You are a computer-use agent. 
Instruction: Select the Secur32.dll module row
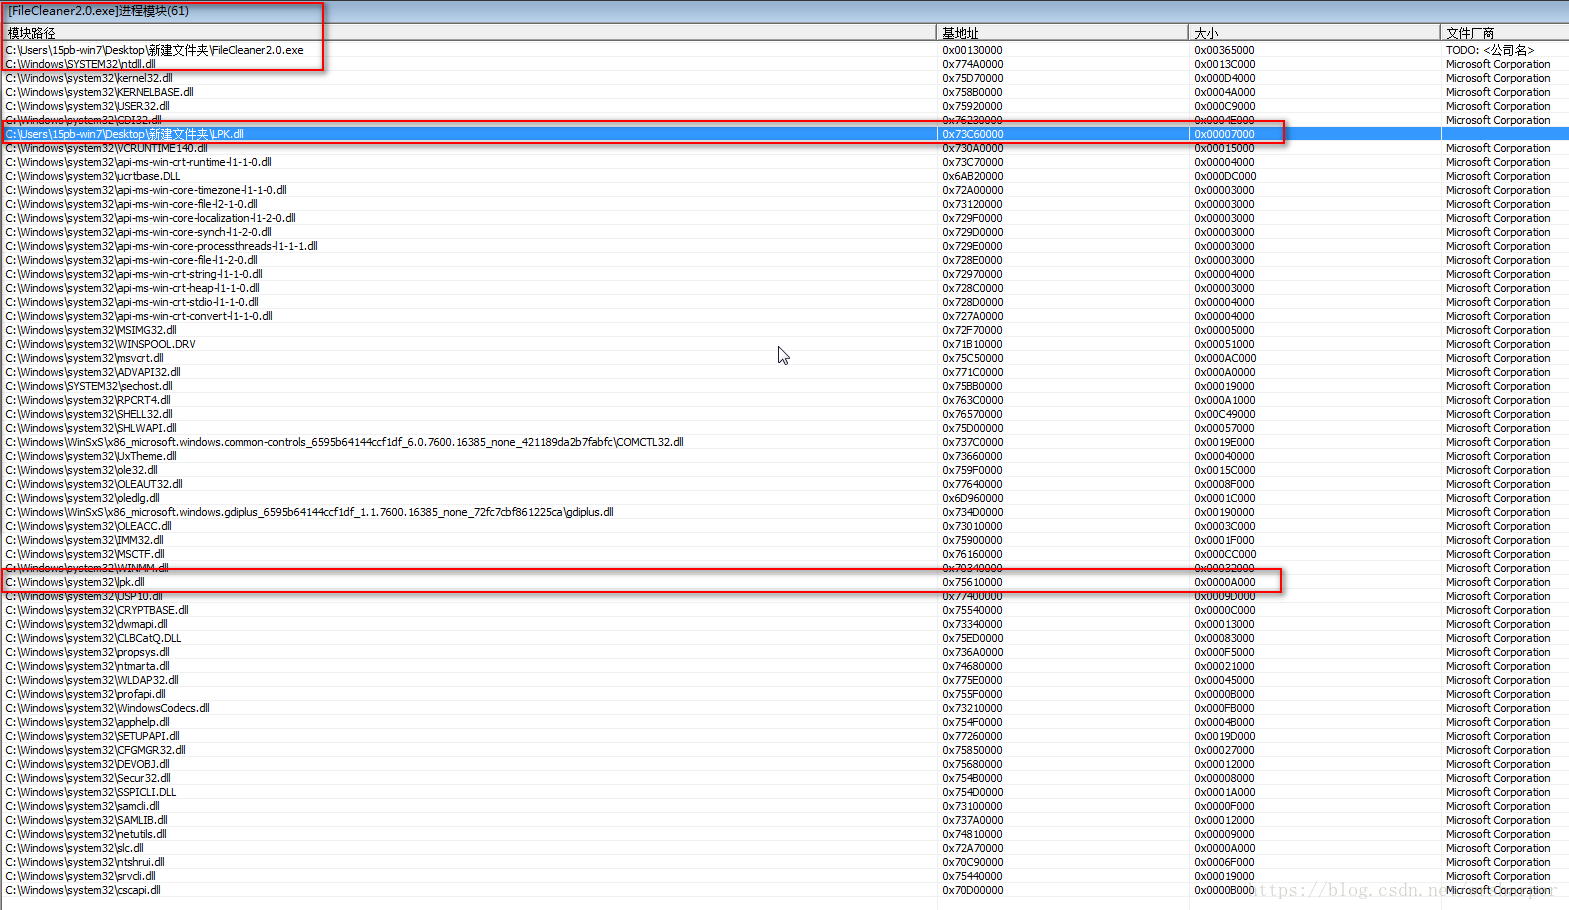coord(784,778)
